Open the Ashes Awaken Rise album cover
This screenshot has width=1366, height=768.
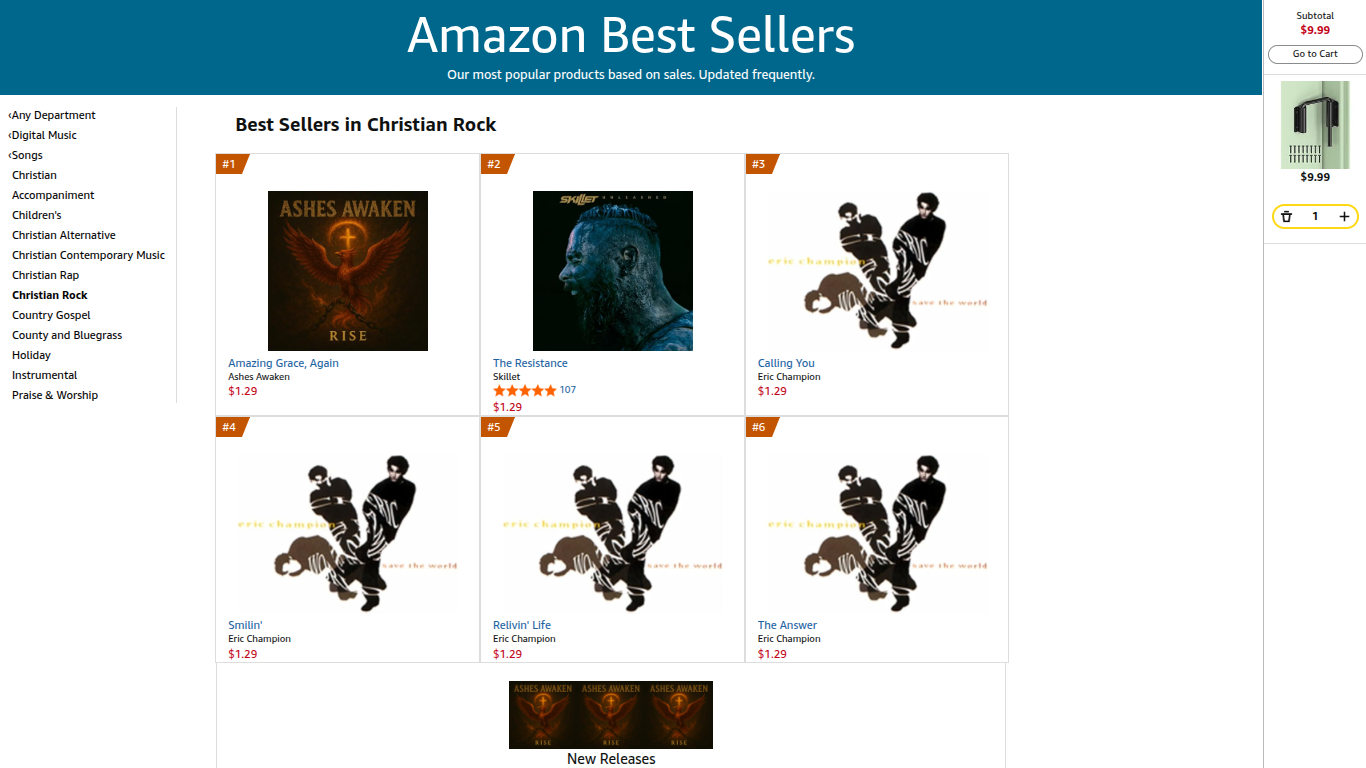(x=348, y=271)
